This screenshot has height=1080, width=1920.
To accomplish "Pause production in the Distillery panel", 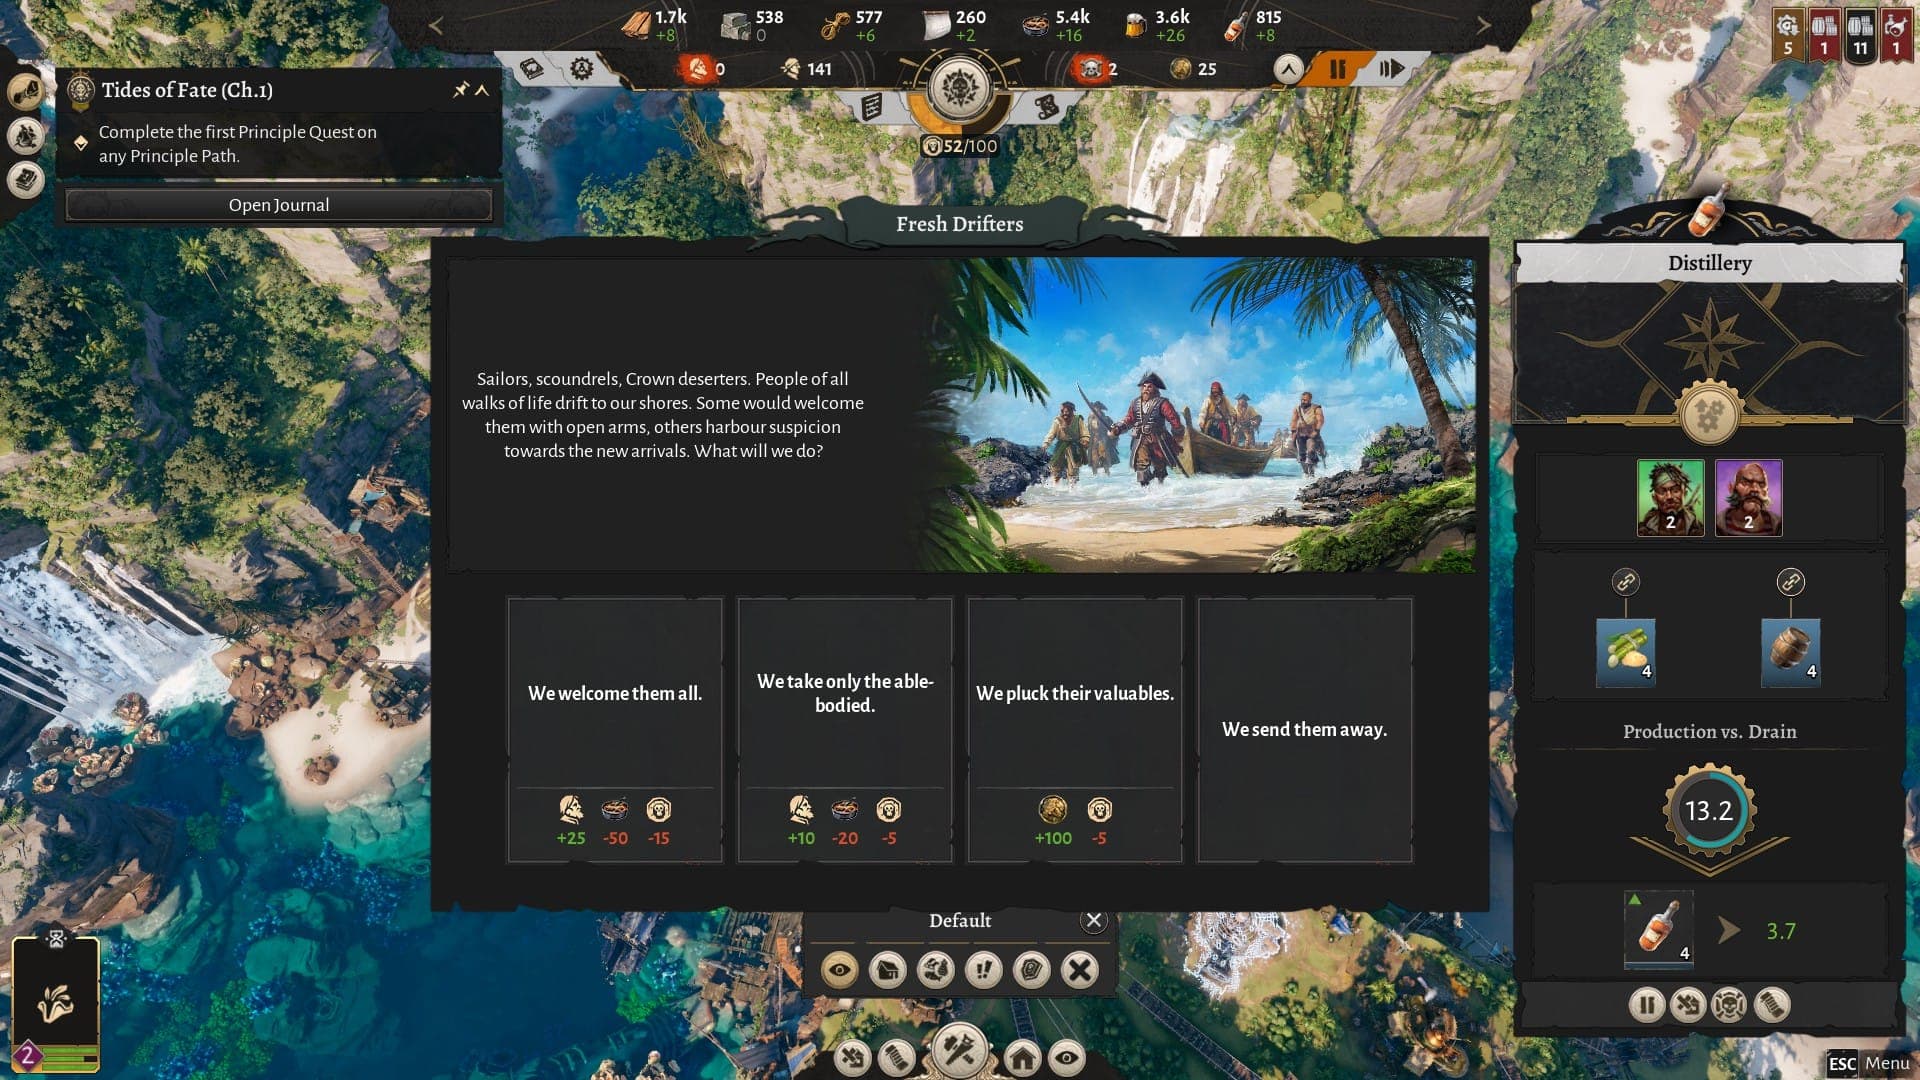I will pos(1647,1004).
